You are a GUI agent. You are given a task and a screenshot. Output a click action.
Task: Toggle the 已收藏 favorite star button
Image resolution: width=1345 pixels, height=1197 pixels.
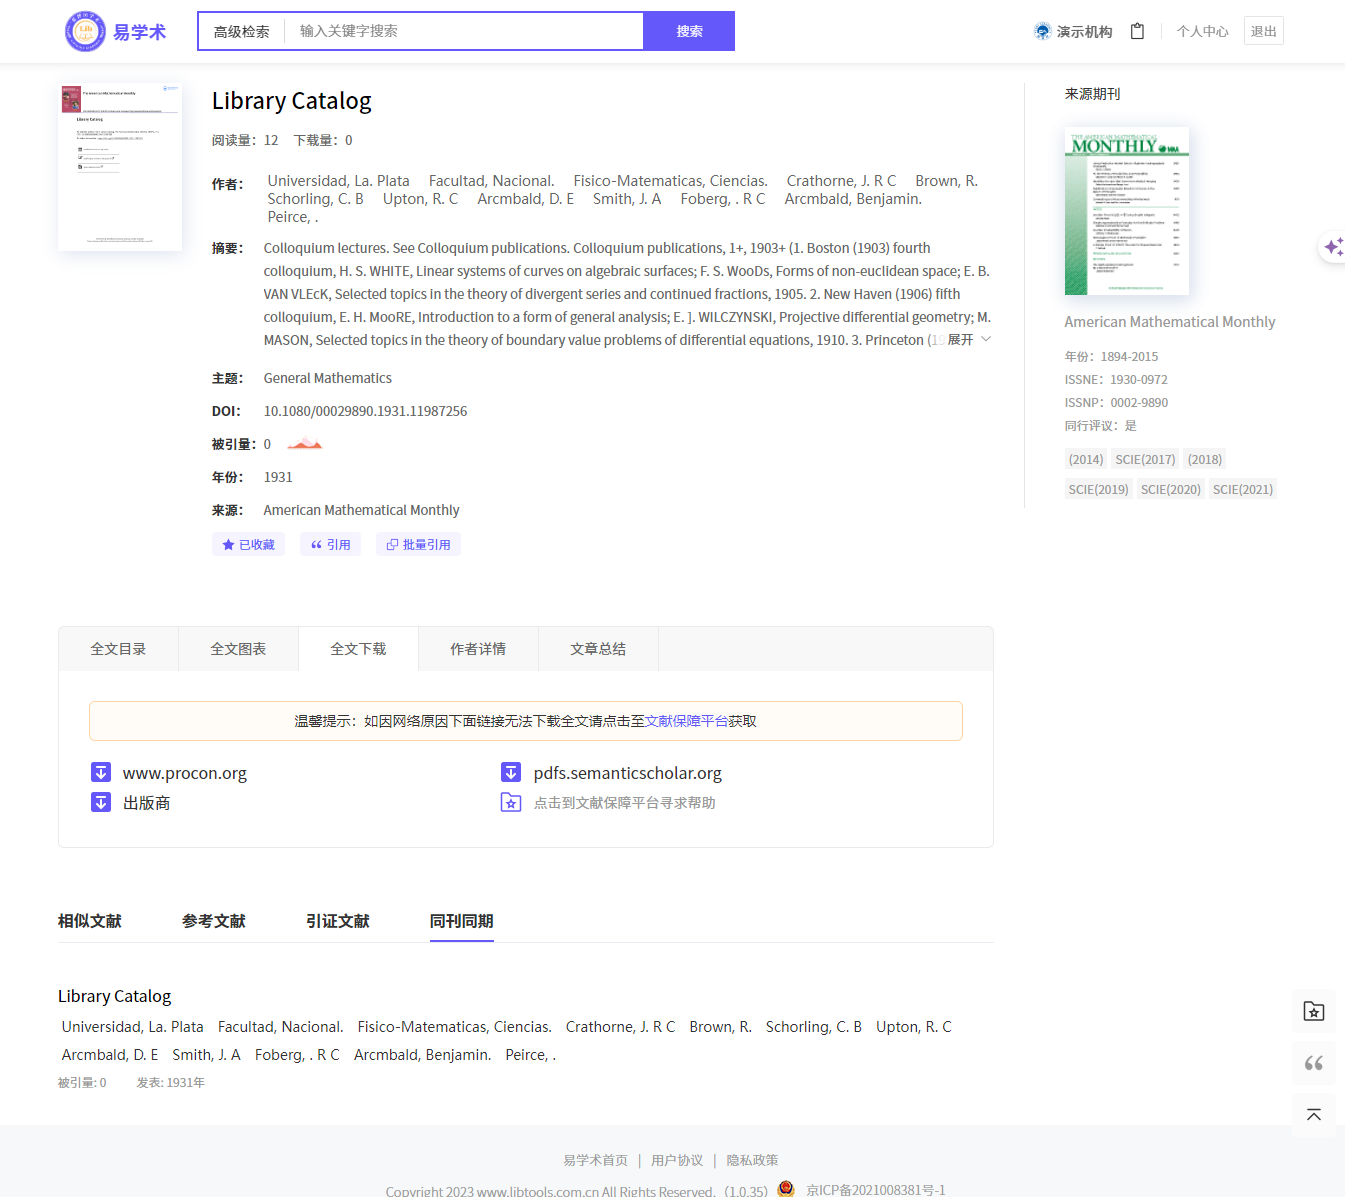click(x=248, y=545)
